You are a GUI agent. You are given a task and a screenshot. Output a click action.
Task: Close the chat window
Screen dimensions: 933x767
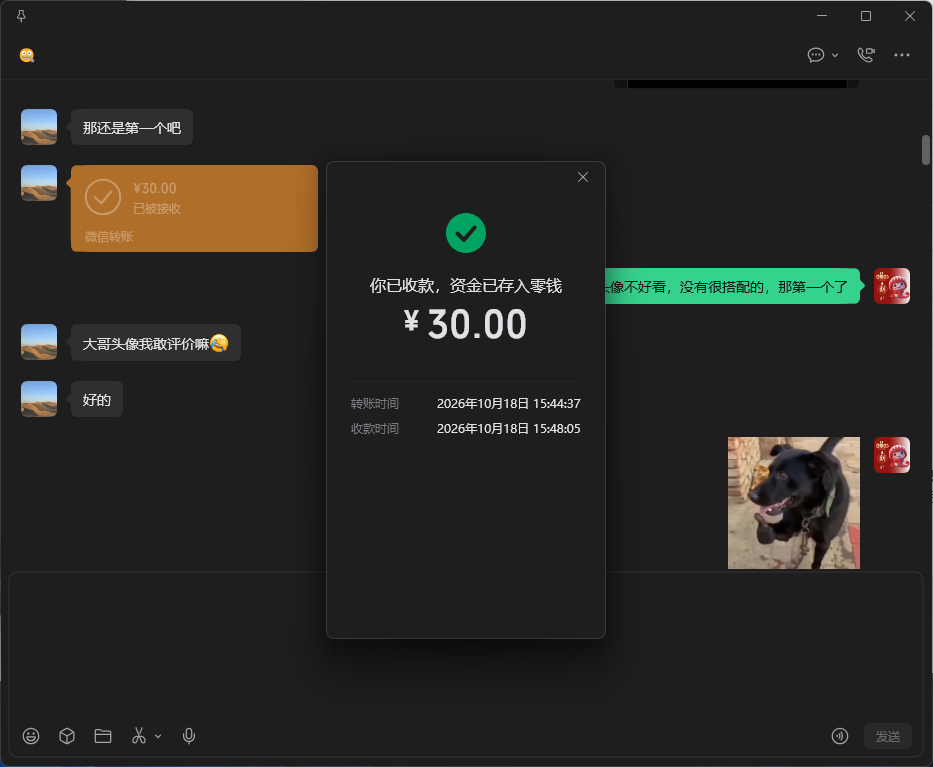[910, 16]
